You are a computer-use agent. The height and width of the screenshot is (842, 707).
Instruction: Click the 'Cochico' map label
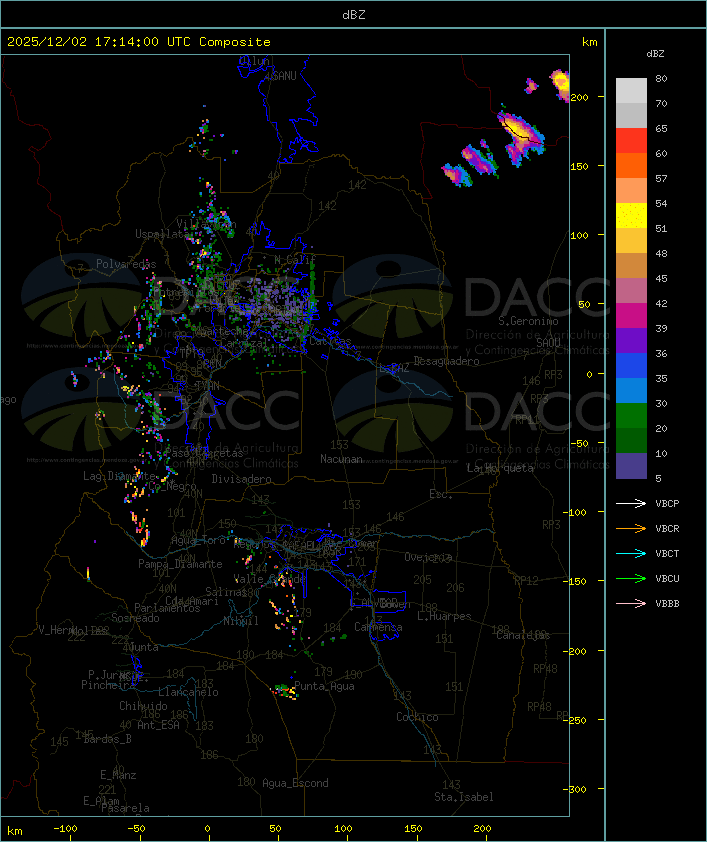(417, 717)
